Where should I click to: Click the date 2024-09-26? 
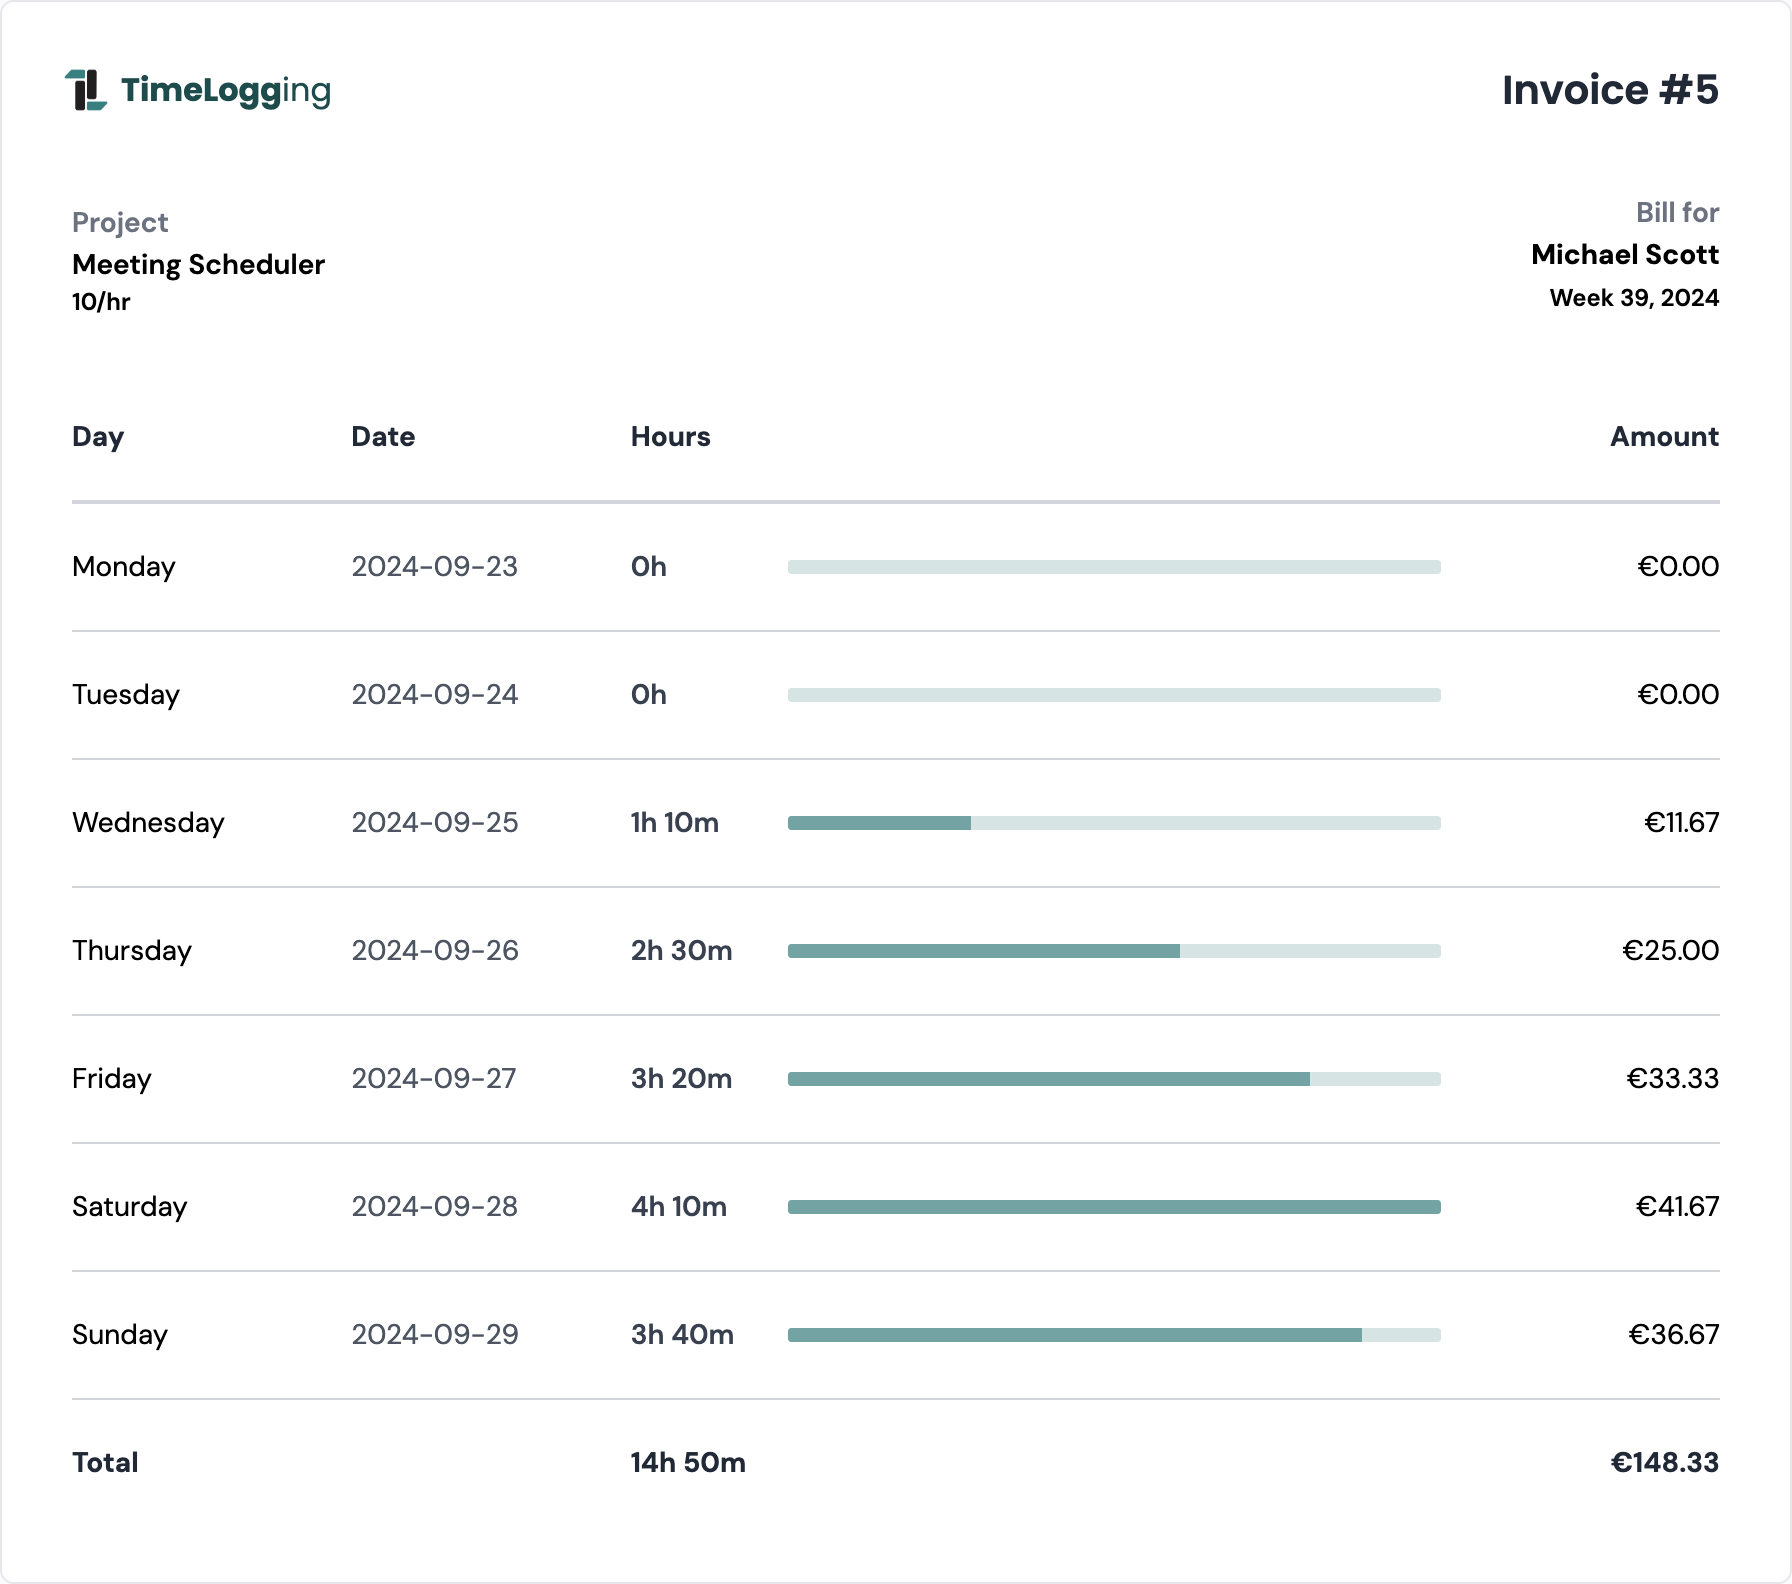pyautogui.click(x=434, y=950)
